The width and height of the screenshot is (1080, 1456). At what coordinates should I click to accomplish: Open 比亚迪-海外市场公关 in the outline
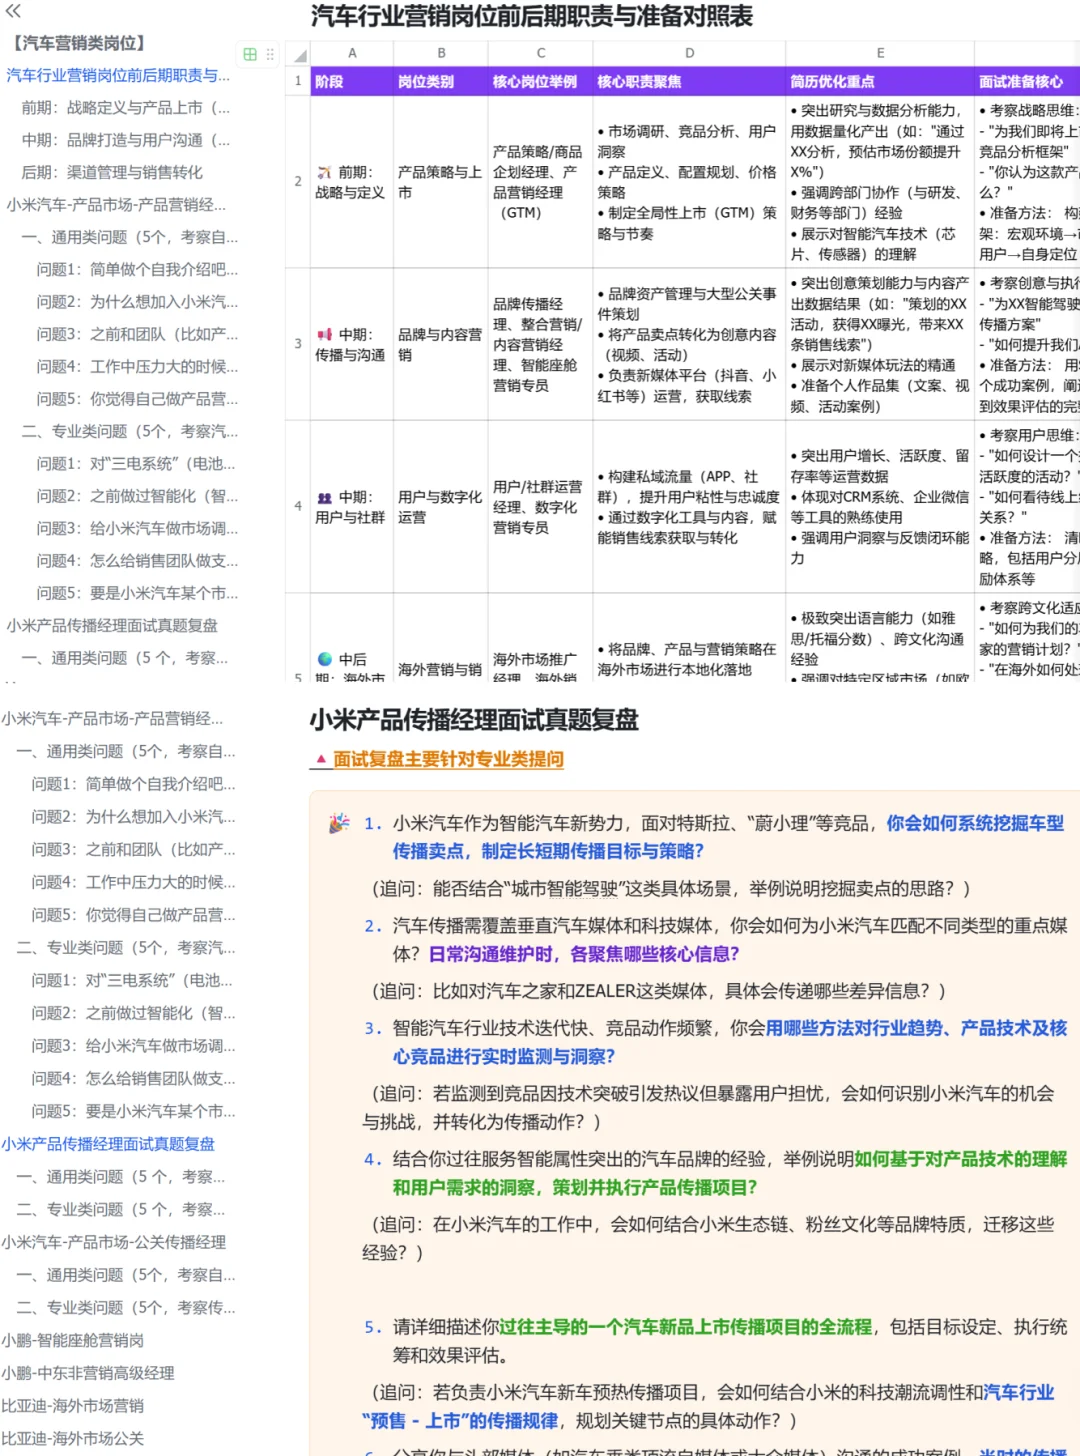(72, 1438)
